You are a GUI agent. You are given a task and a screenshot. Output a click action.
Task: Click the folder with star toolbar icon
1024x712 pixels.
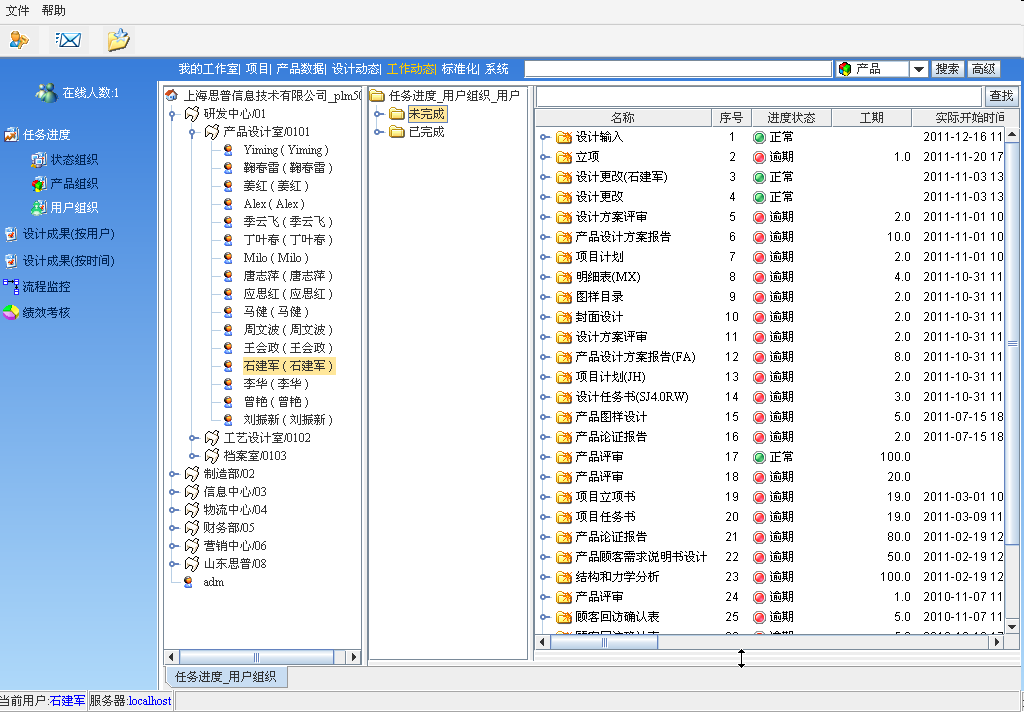pos(119,40)
